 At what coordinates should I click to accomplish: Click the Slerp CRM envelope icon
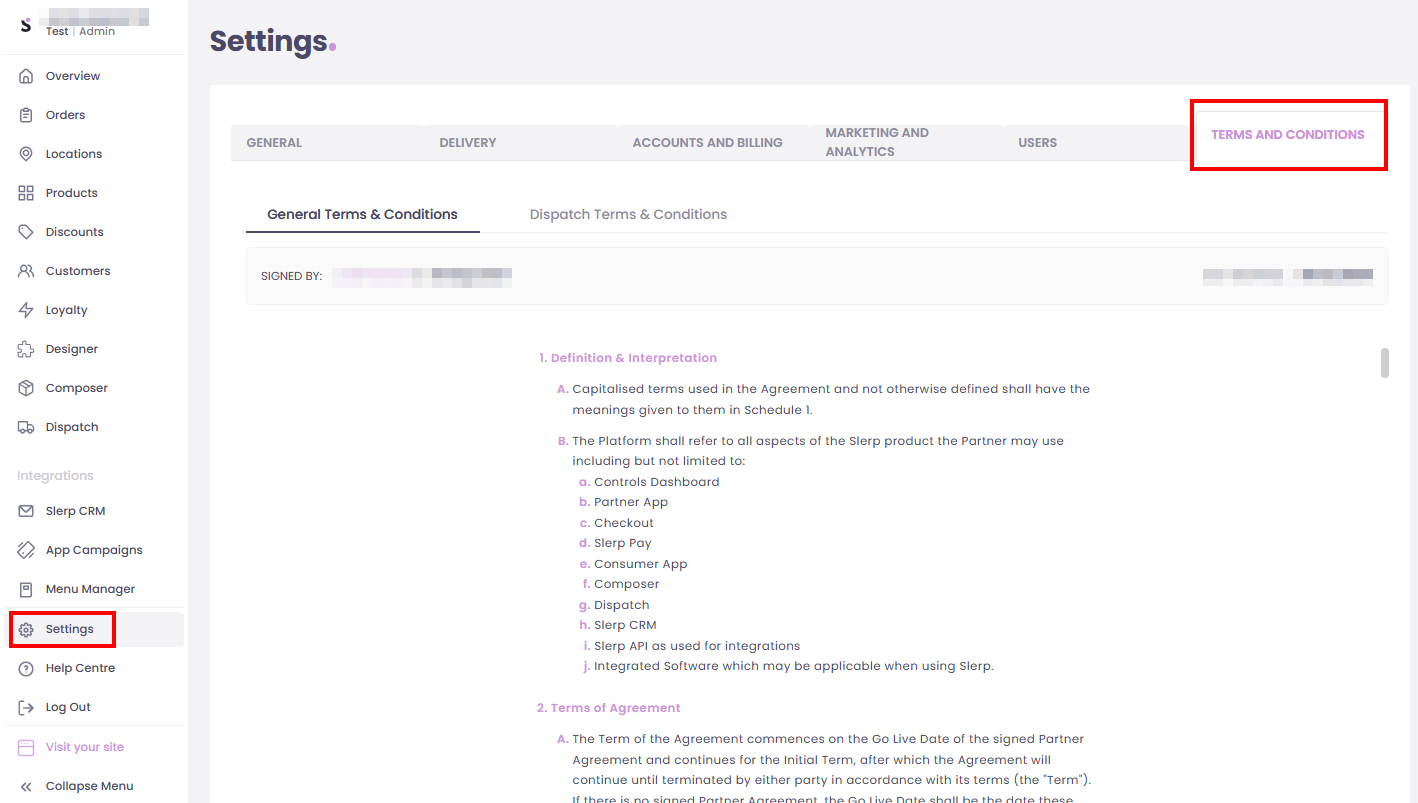tap(26, 511)
